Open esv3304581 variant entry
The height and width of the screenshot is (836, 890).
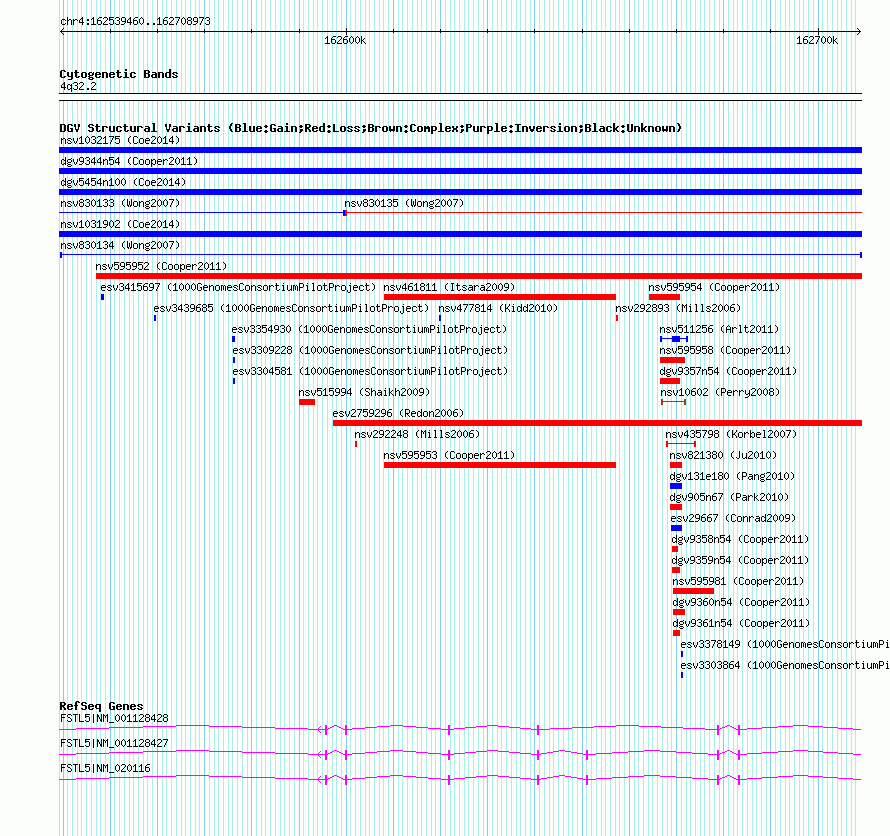click(x=370, y=371)
